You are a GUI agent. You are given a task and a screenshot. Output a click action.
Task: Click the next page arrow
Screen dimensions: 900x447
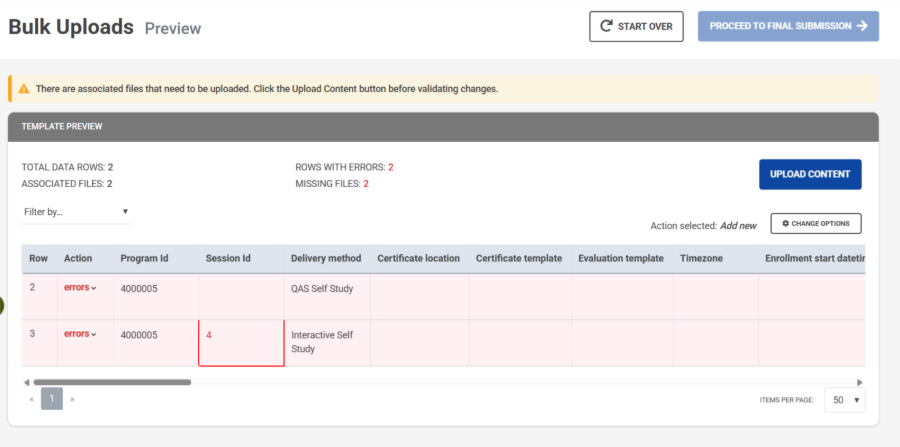coord(72,399)
